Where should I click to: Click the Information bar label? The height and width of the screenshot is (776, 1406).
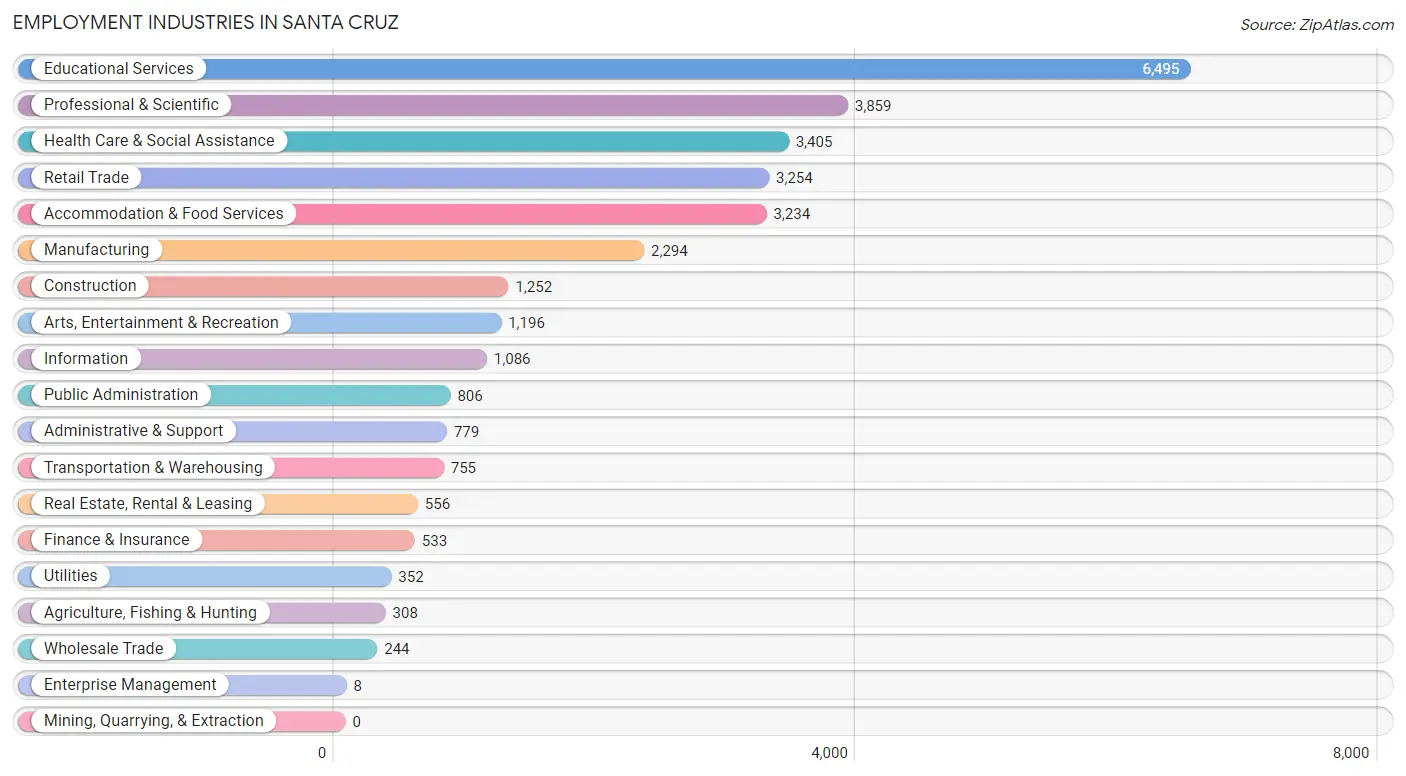click(86, 359)
